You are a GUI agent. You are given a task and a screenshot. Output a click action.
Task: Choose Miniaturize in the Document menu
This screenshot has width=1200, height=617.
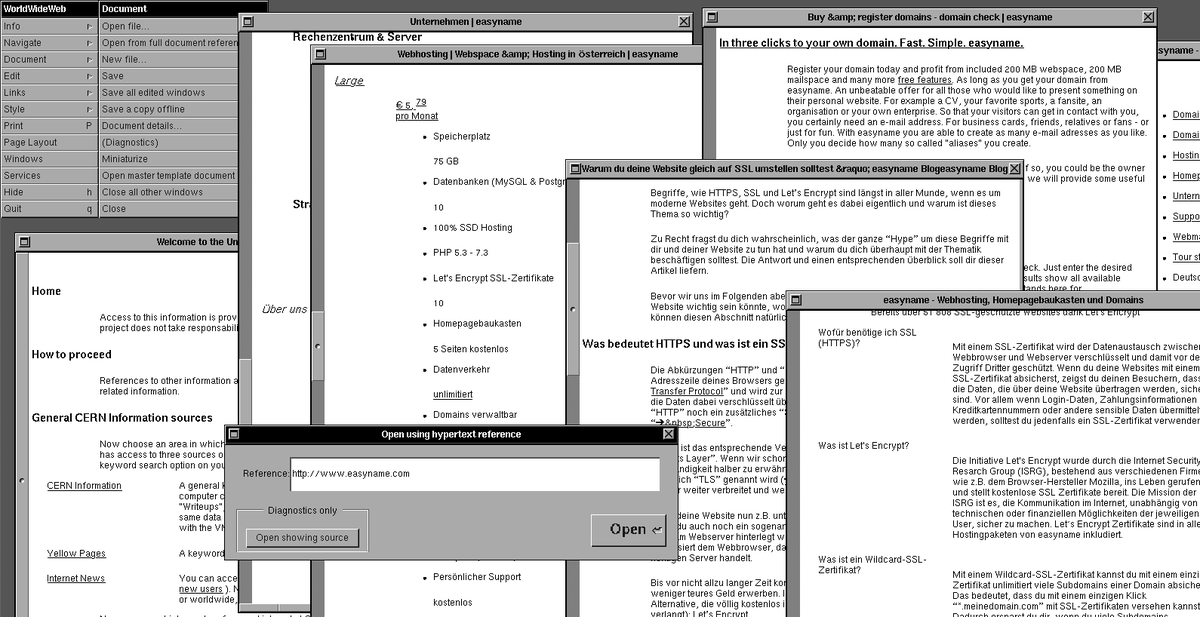click(168, 159)
